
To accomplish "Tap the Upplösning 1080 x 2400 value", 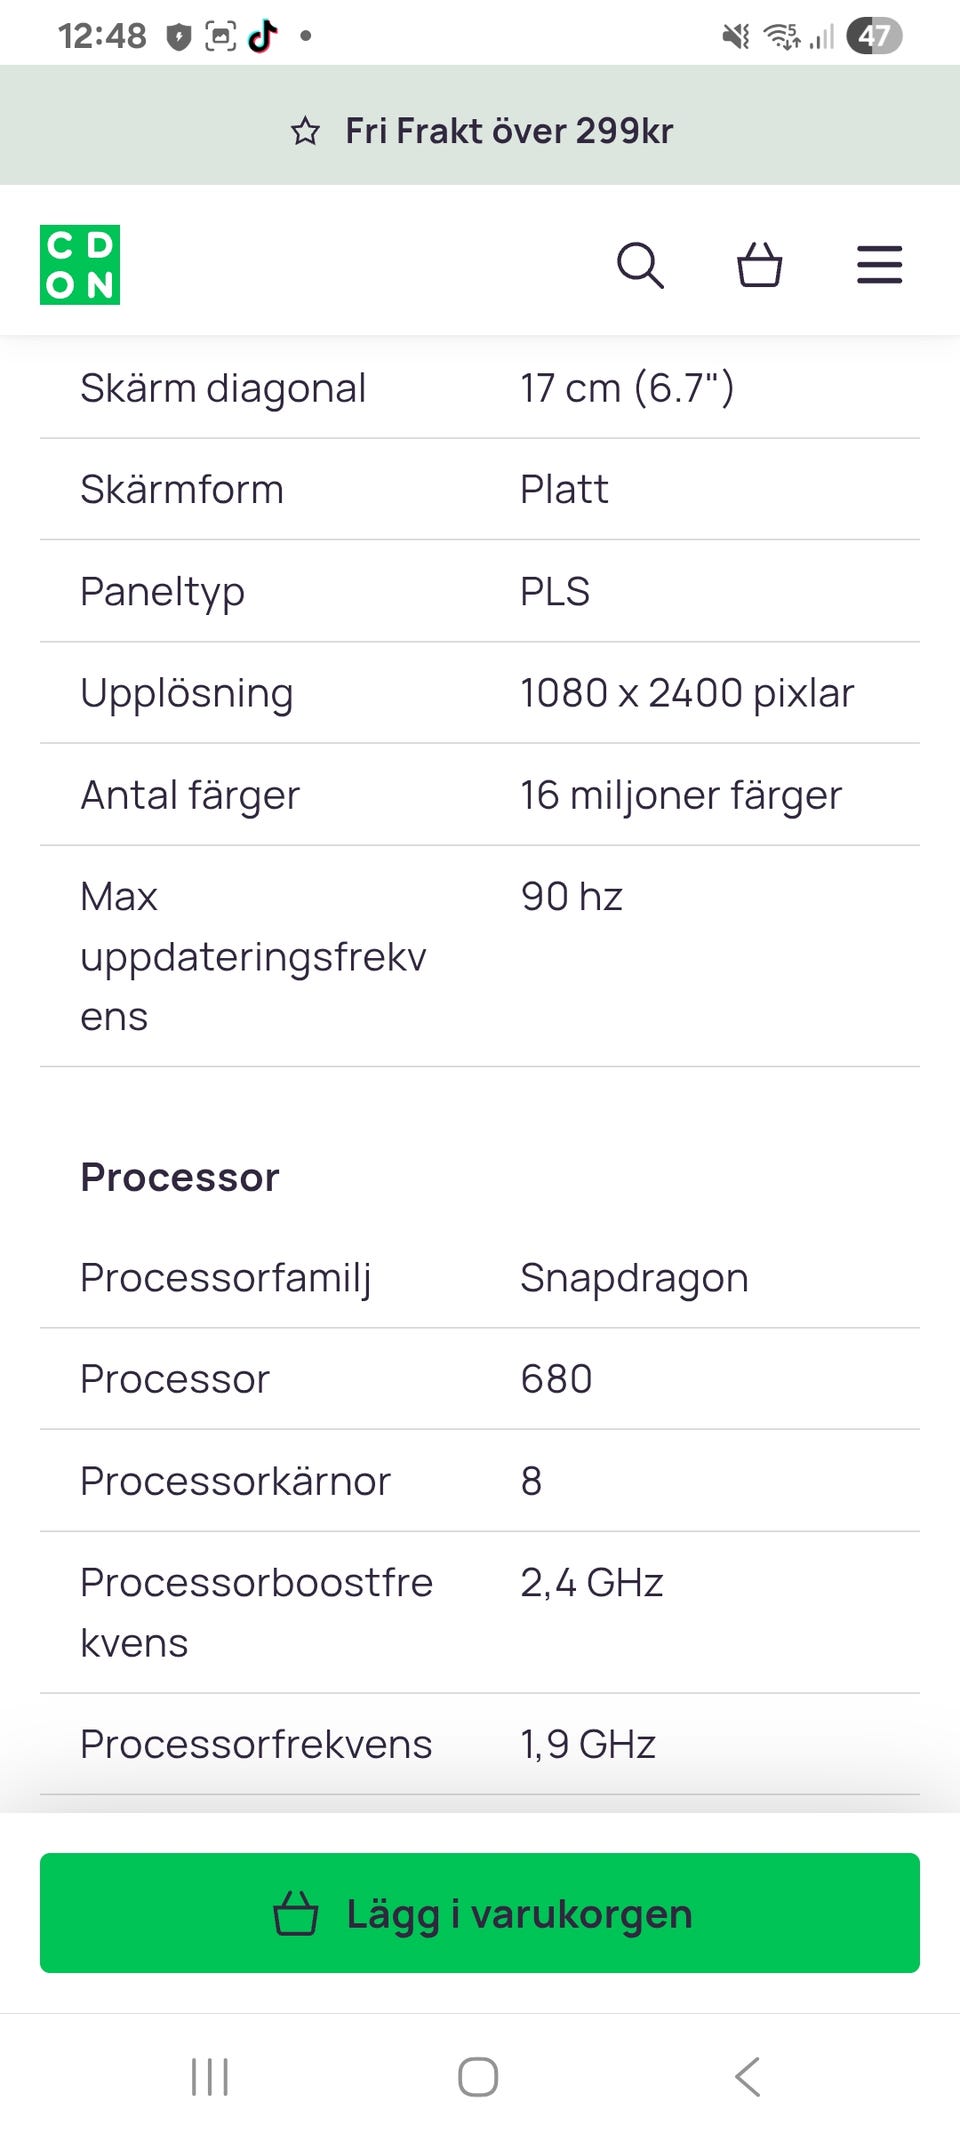I will tap(687, 693).
